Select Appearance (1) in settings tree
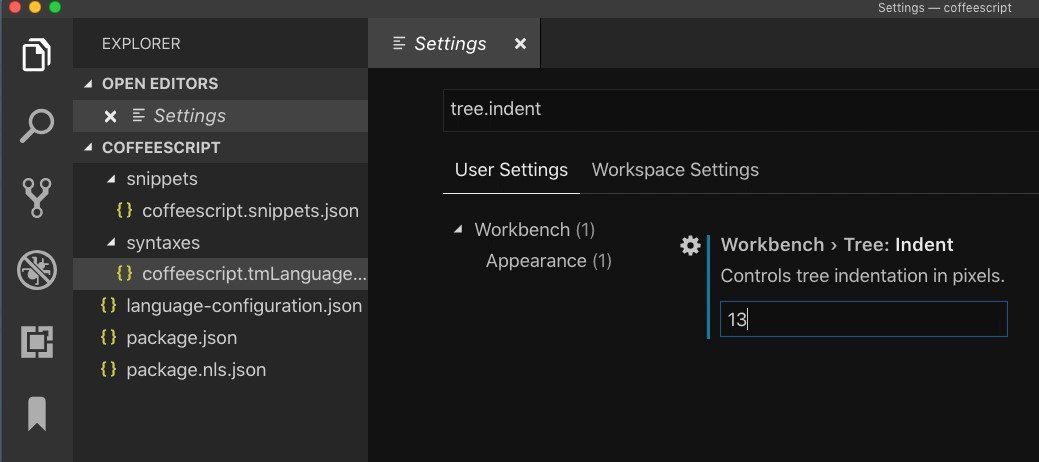The width and height of the screenshot is (1039, 462). 548,261
